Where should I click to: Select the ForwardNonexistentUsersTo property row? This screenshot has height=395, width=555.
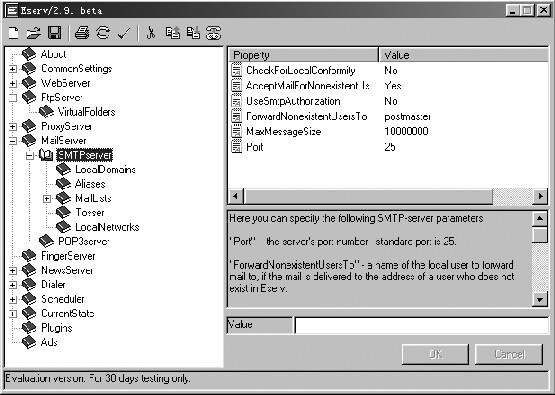[x=389, y=116]
